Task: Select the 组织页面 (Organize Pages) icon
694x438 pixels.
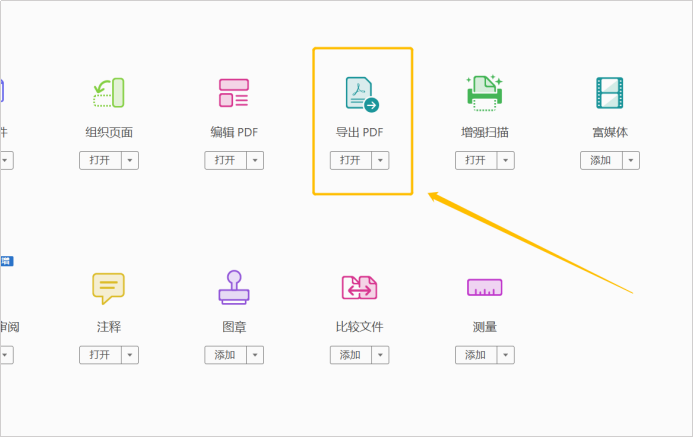Action: click(109, 92)
